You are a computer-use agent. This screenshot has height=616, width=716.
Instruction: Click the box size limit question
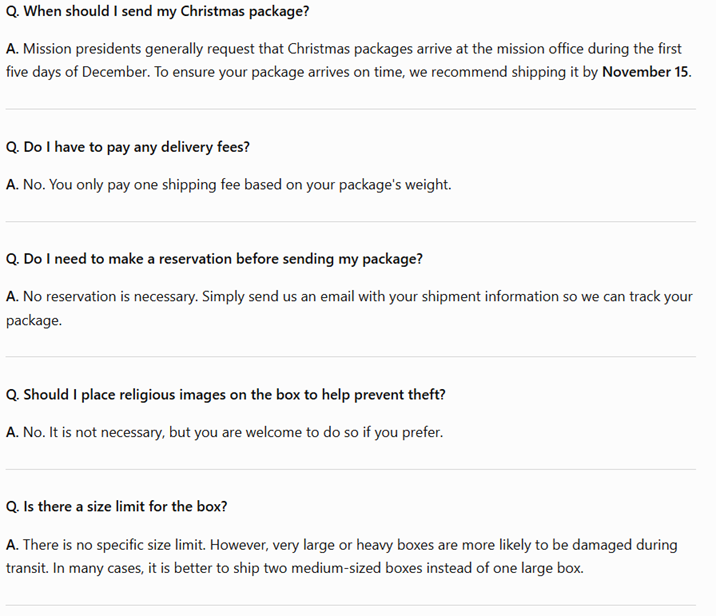point(116,506)
